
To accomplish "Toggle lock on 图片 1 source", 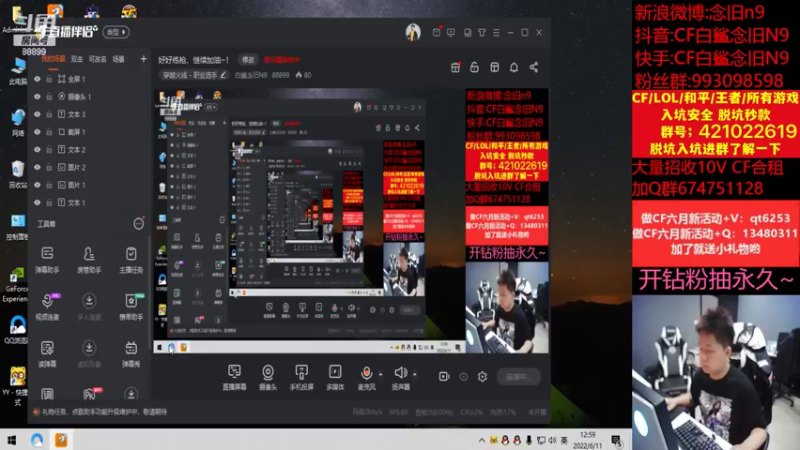I will coord(49,185).
